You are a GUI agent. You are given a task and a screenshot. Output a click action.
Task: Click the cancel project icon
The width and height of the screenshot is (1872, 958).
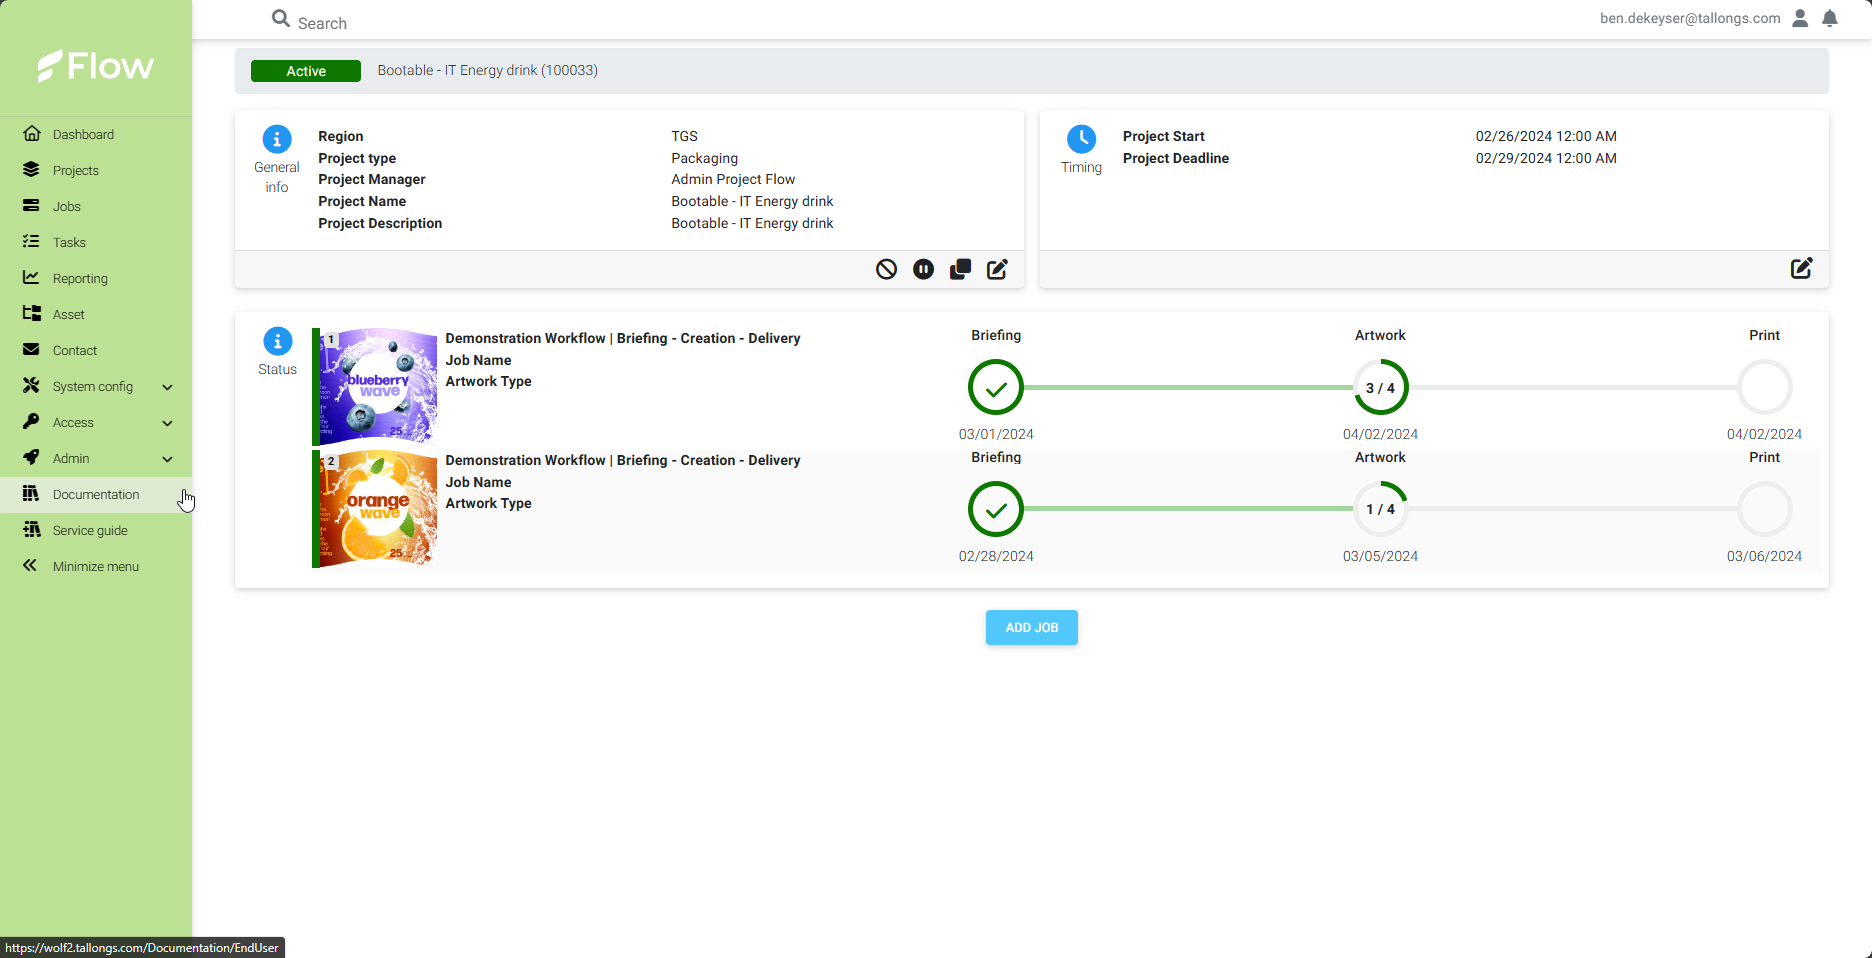886,269
